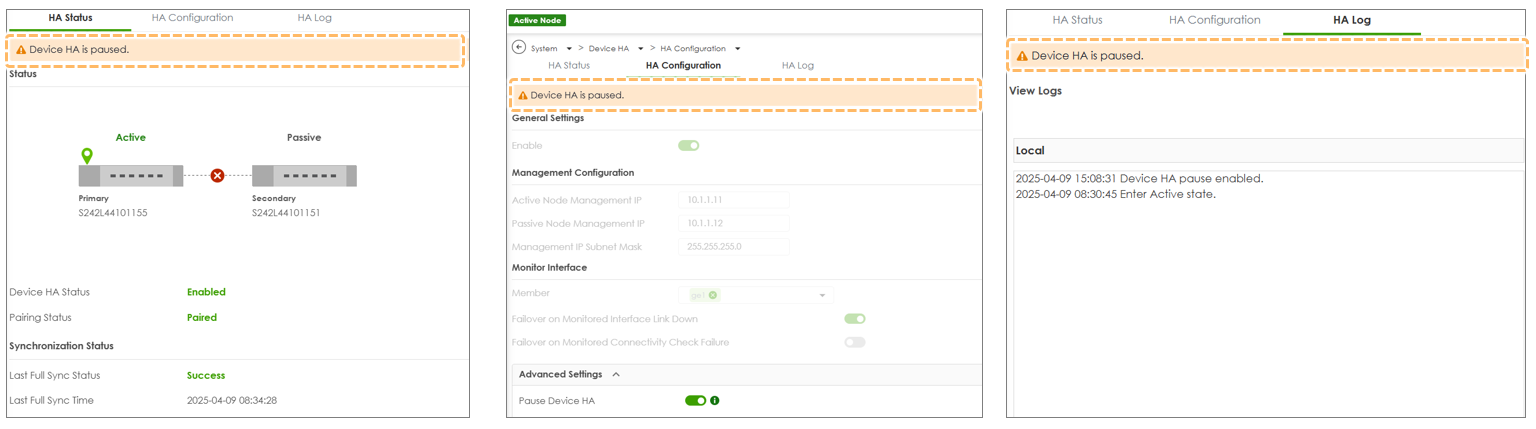Collapse the Advanced Settings section
Viewport: 1536px width, 429px height.
pyautogui.click(x=616, y=375)
